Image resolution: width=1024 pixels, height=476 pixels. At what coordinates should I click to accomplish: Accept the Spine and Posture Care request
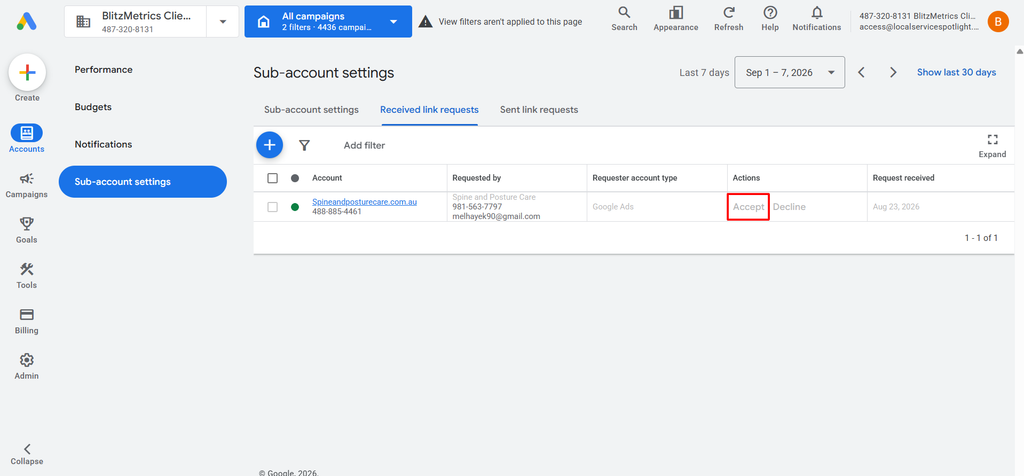coord(748,207)
